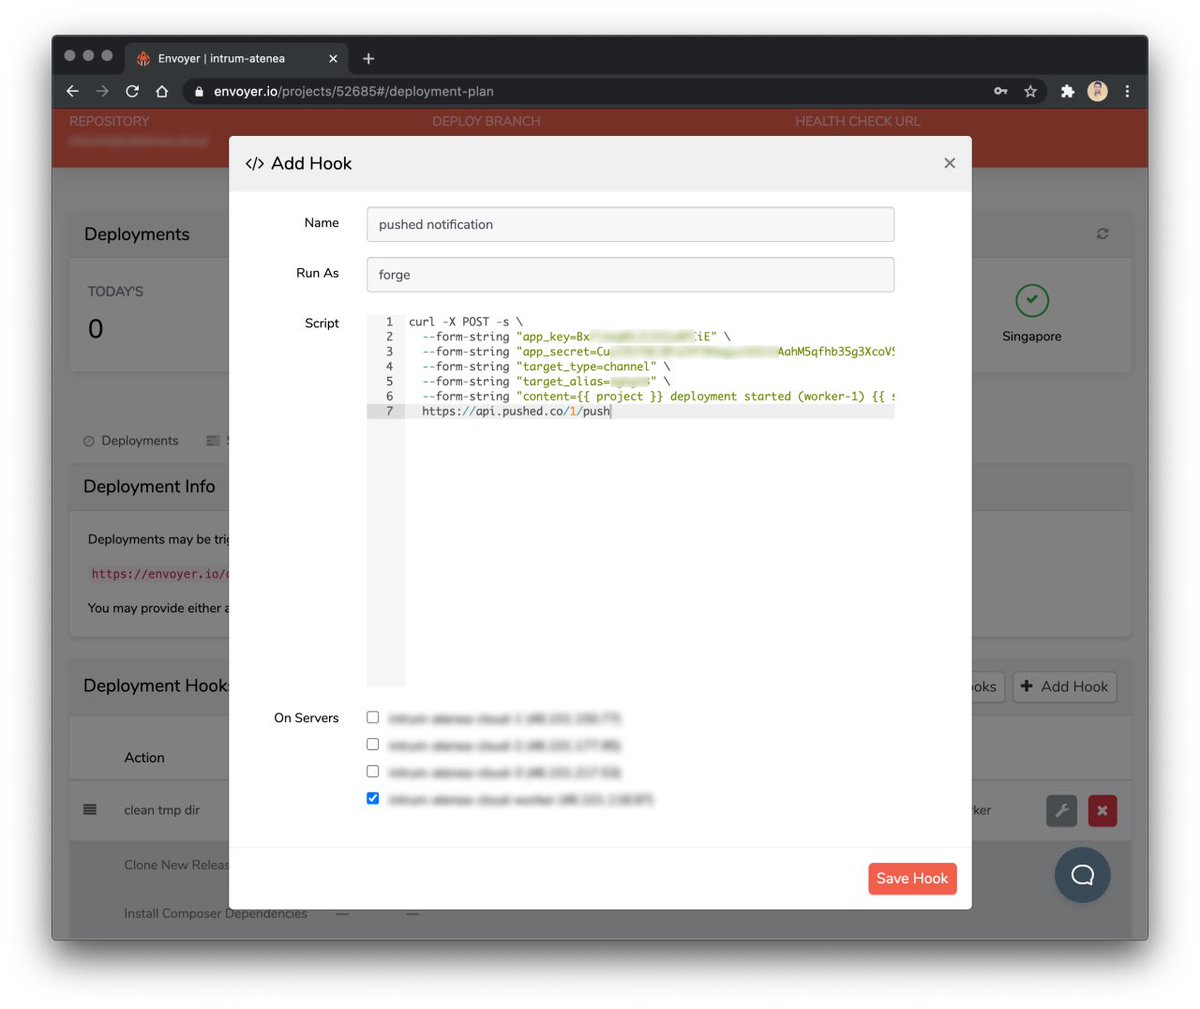
Task: Open the Deployments tab below the summary
Action: 131,440
